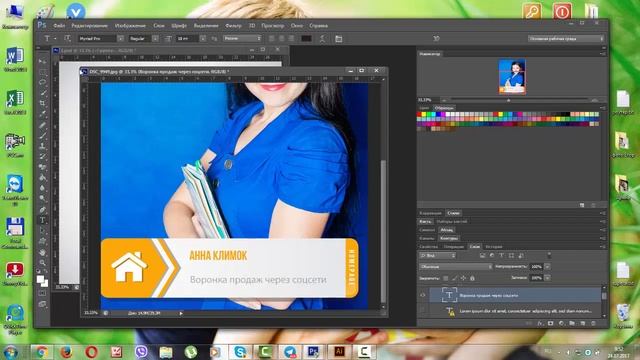Open the layer blending mode dropdown
Viewport: 640px width, 360px height.
click(456, 267)
